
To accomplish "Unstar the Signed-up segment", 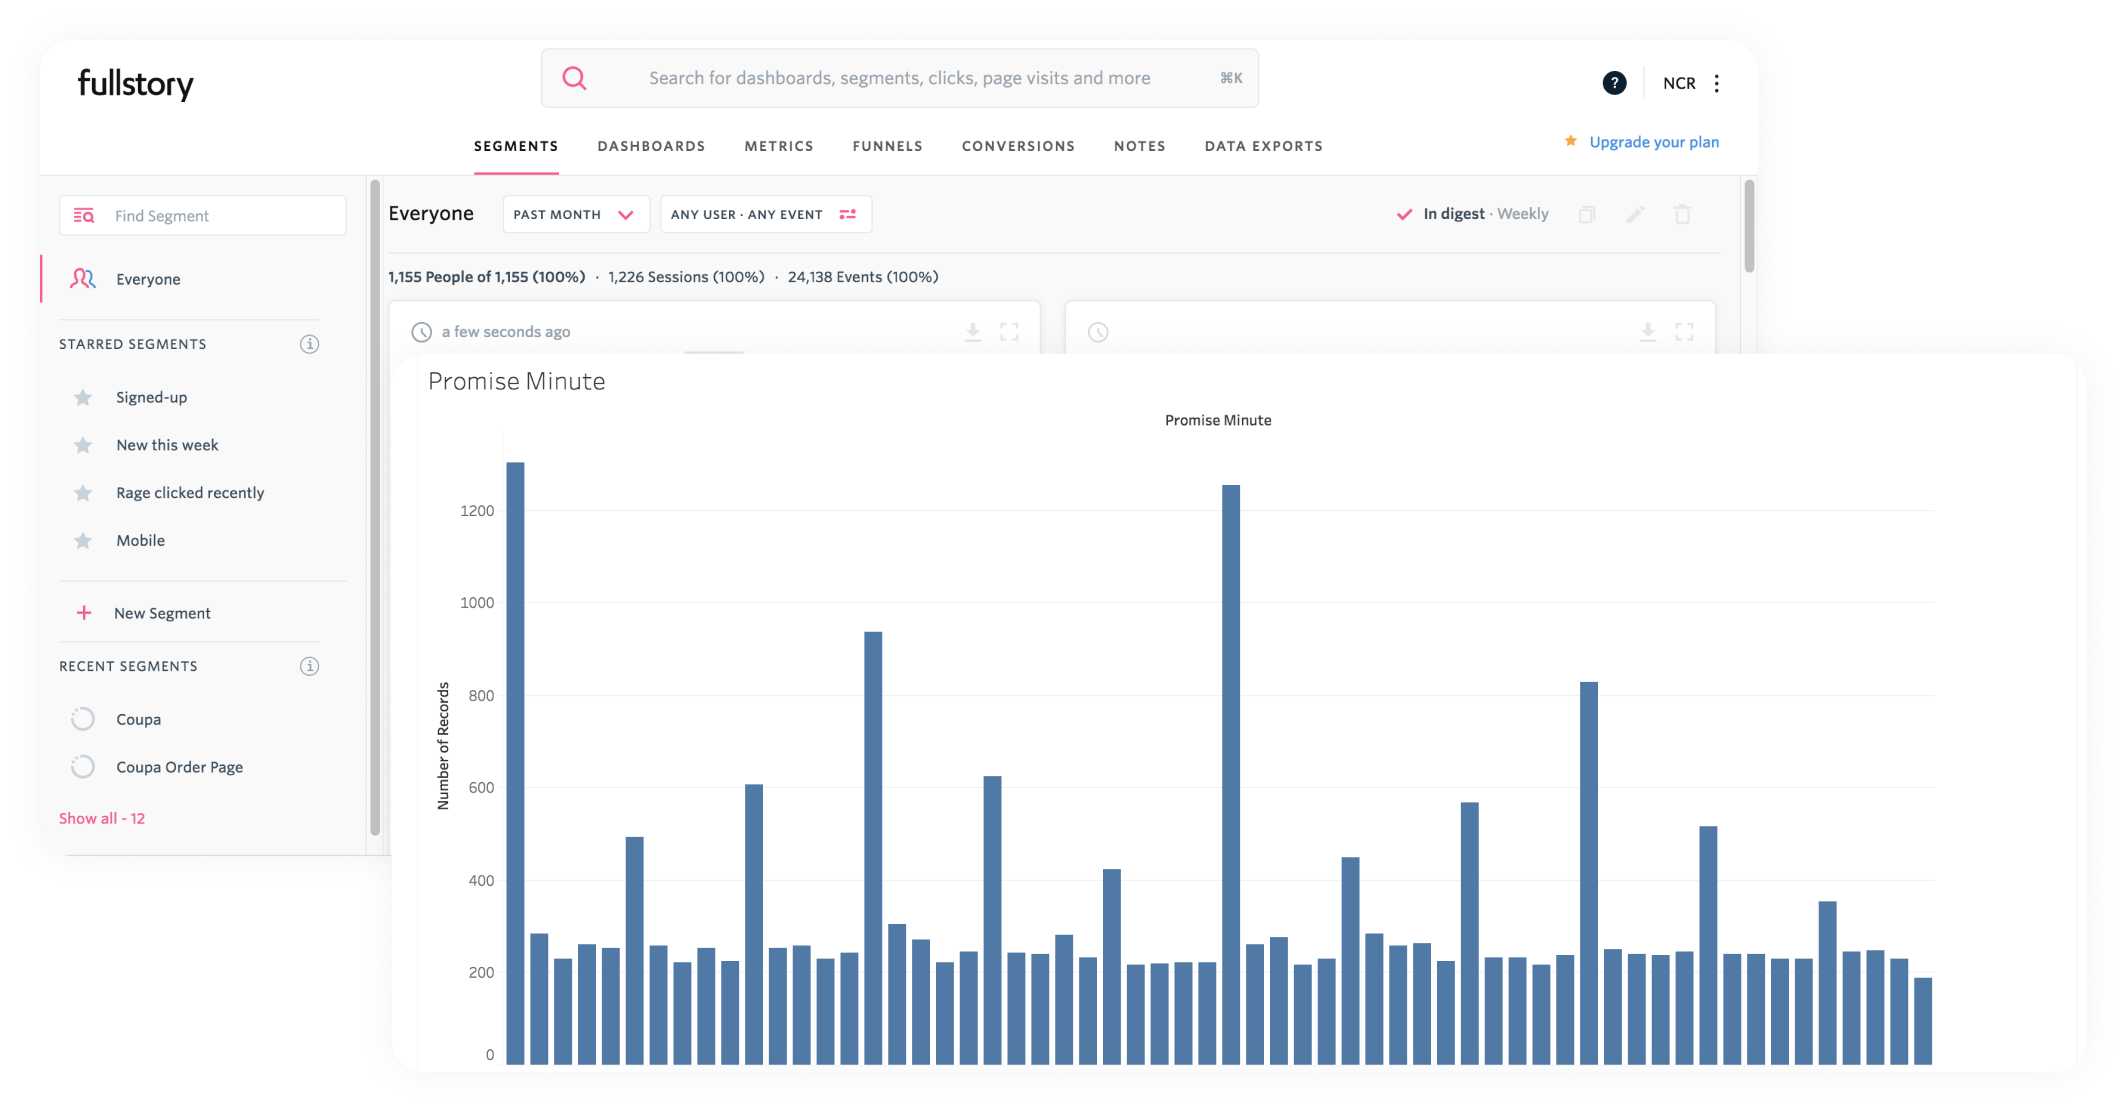I will coord(82,397).
